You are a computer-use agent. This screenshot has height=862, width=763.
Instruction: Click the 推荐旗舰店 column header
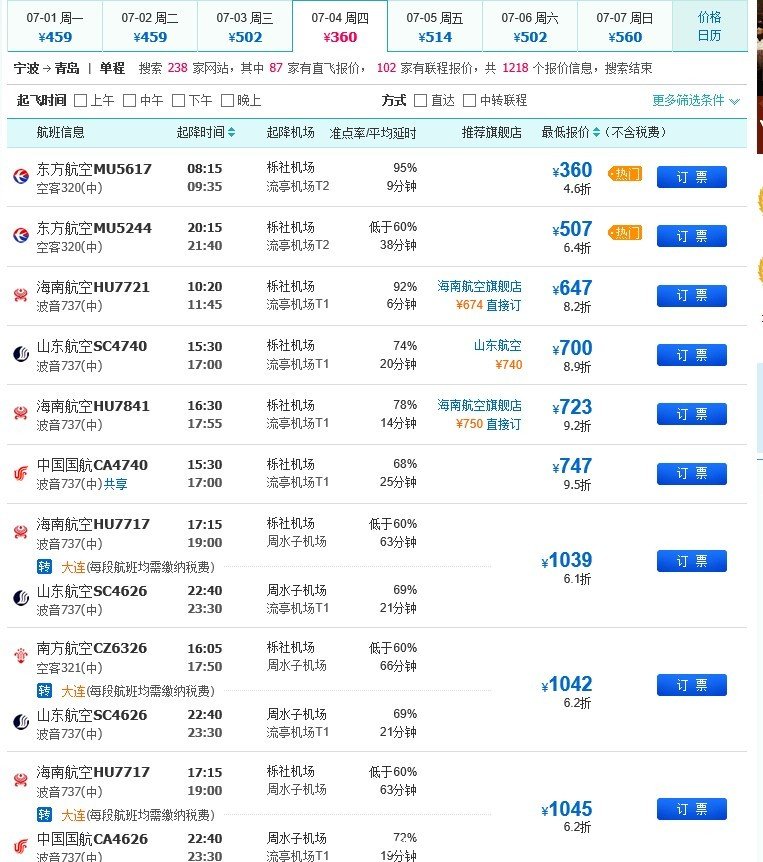click(491, 132)
